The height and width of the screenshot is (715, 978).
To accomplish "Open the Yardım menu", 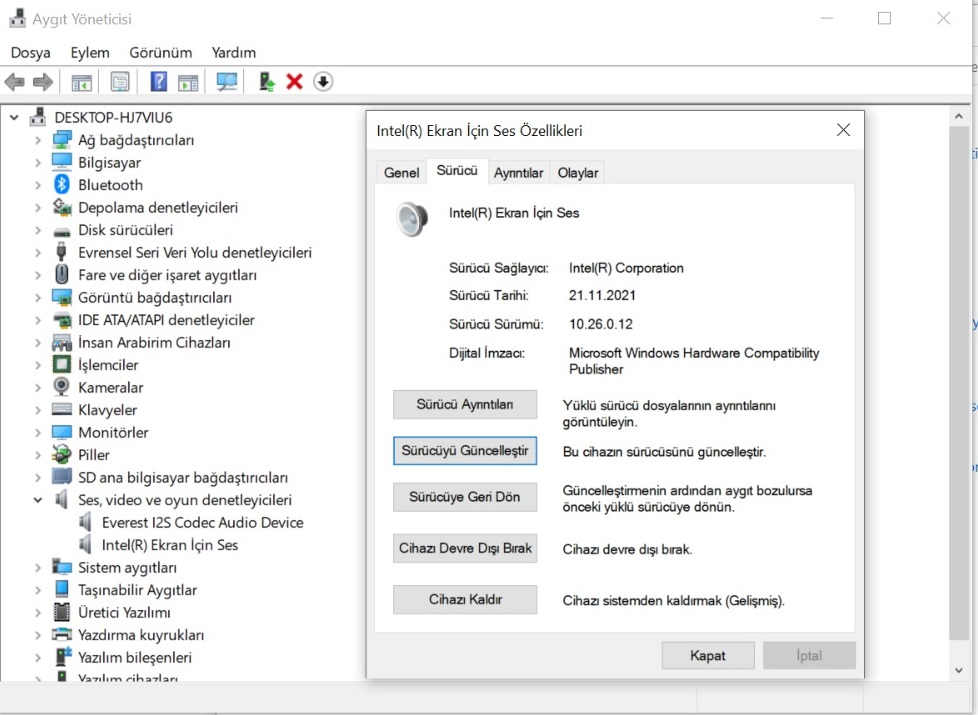I will click(234, 52).
